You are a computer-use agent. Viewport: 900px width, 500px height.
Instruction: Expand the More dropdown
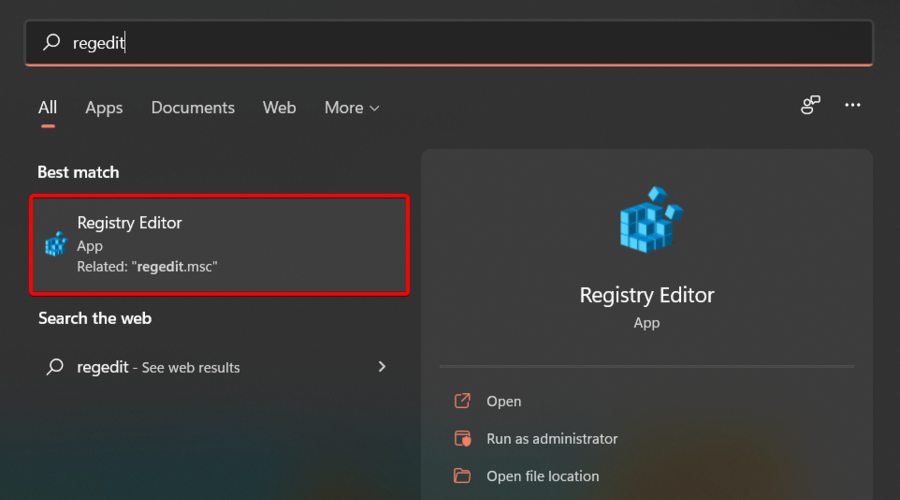pyautogui.click(x=352, y=108)
